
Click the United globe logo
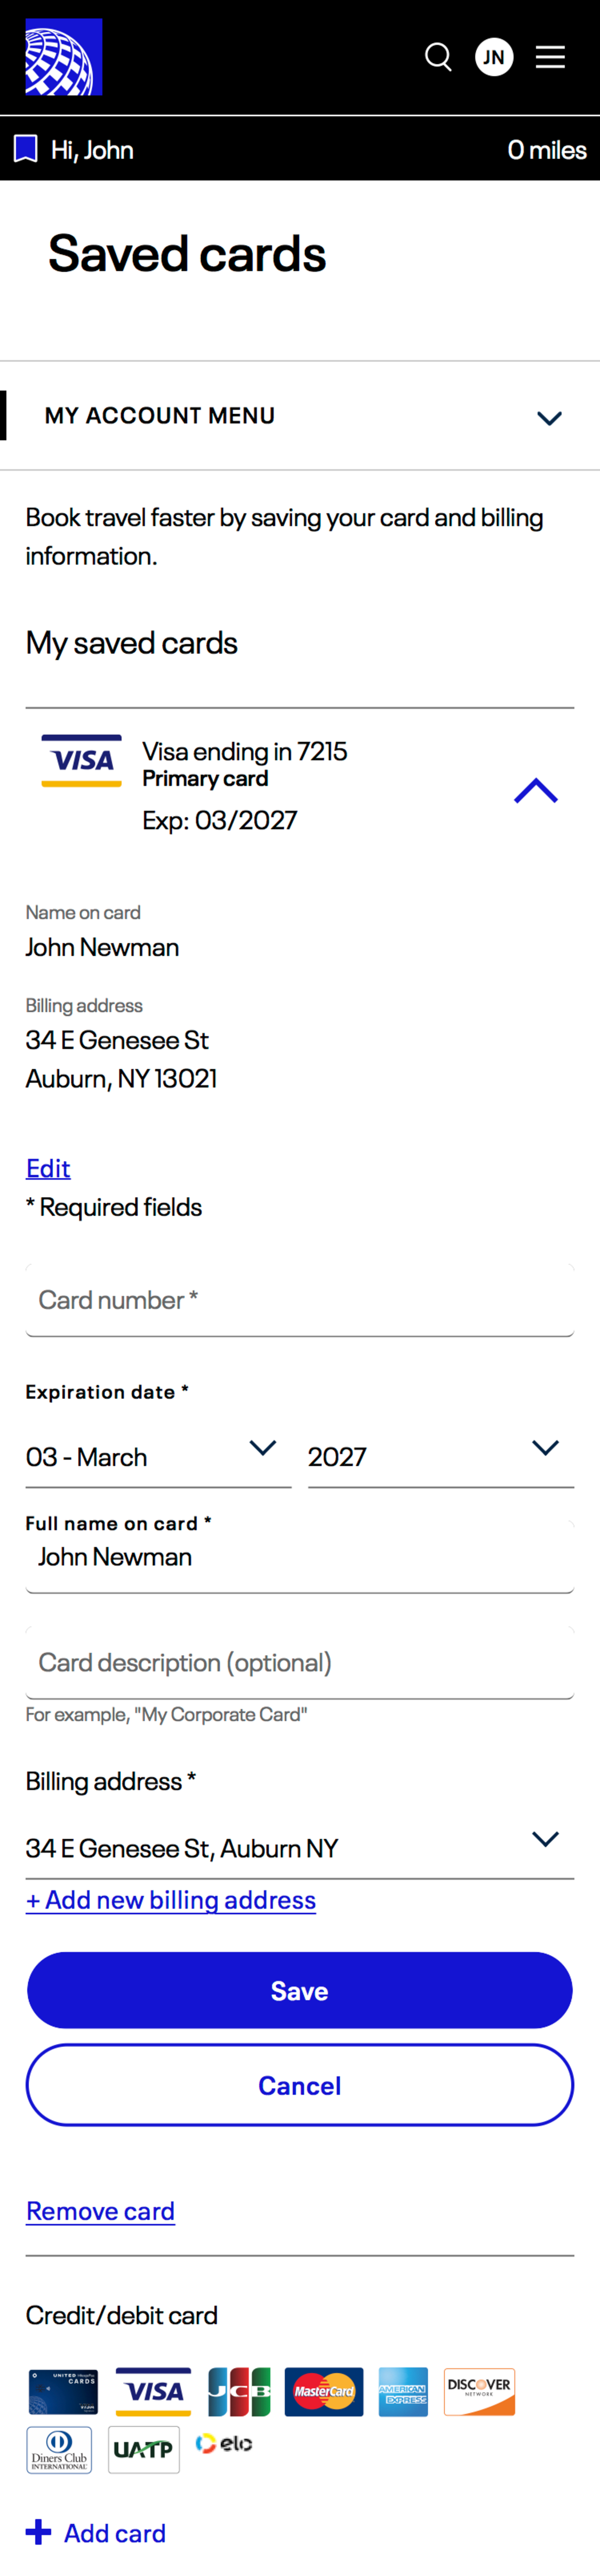(63, 57)
